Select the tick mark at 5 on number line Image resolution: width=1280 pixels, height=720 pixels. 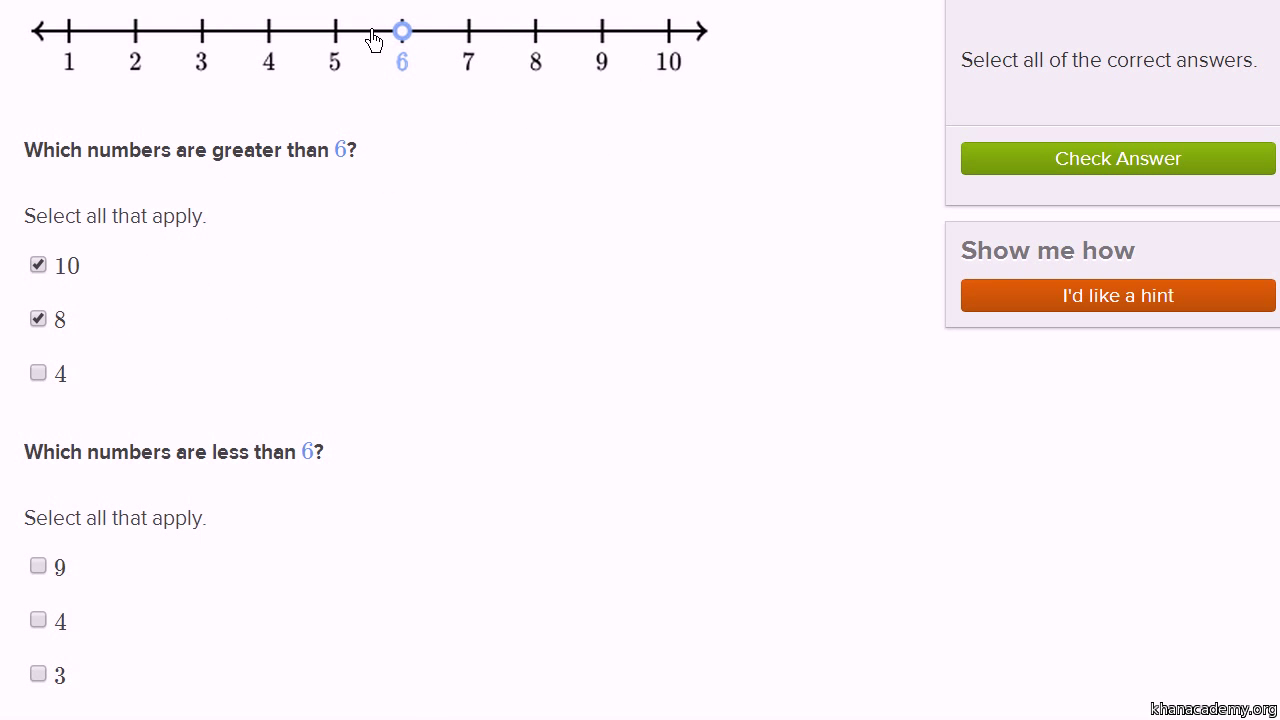(x=335, y=31)
